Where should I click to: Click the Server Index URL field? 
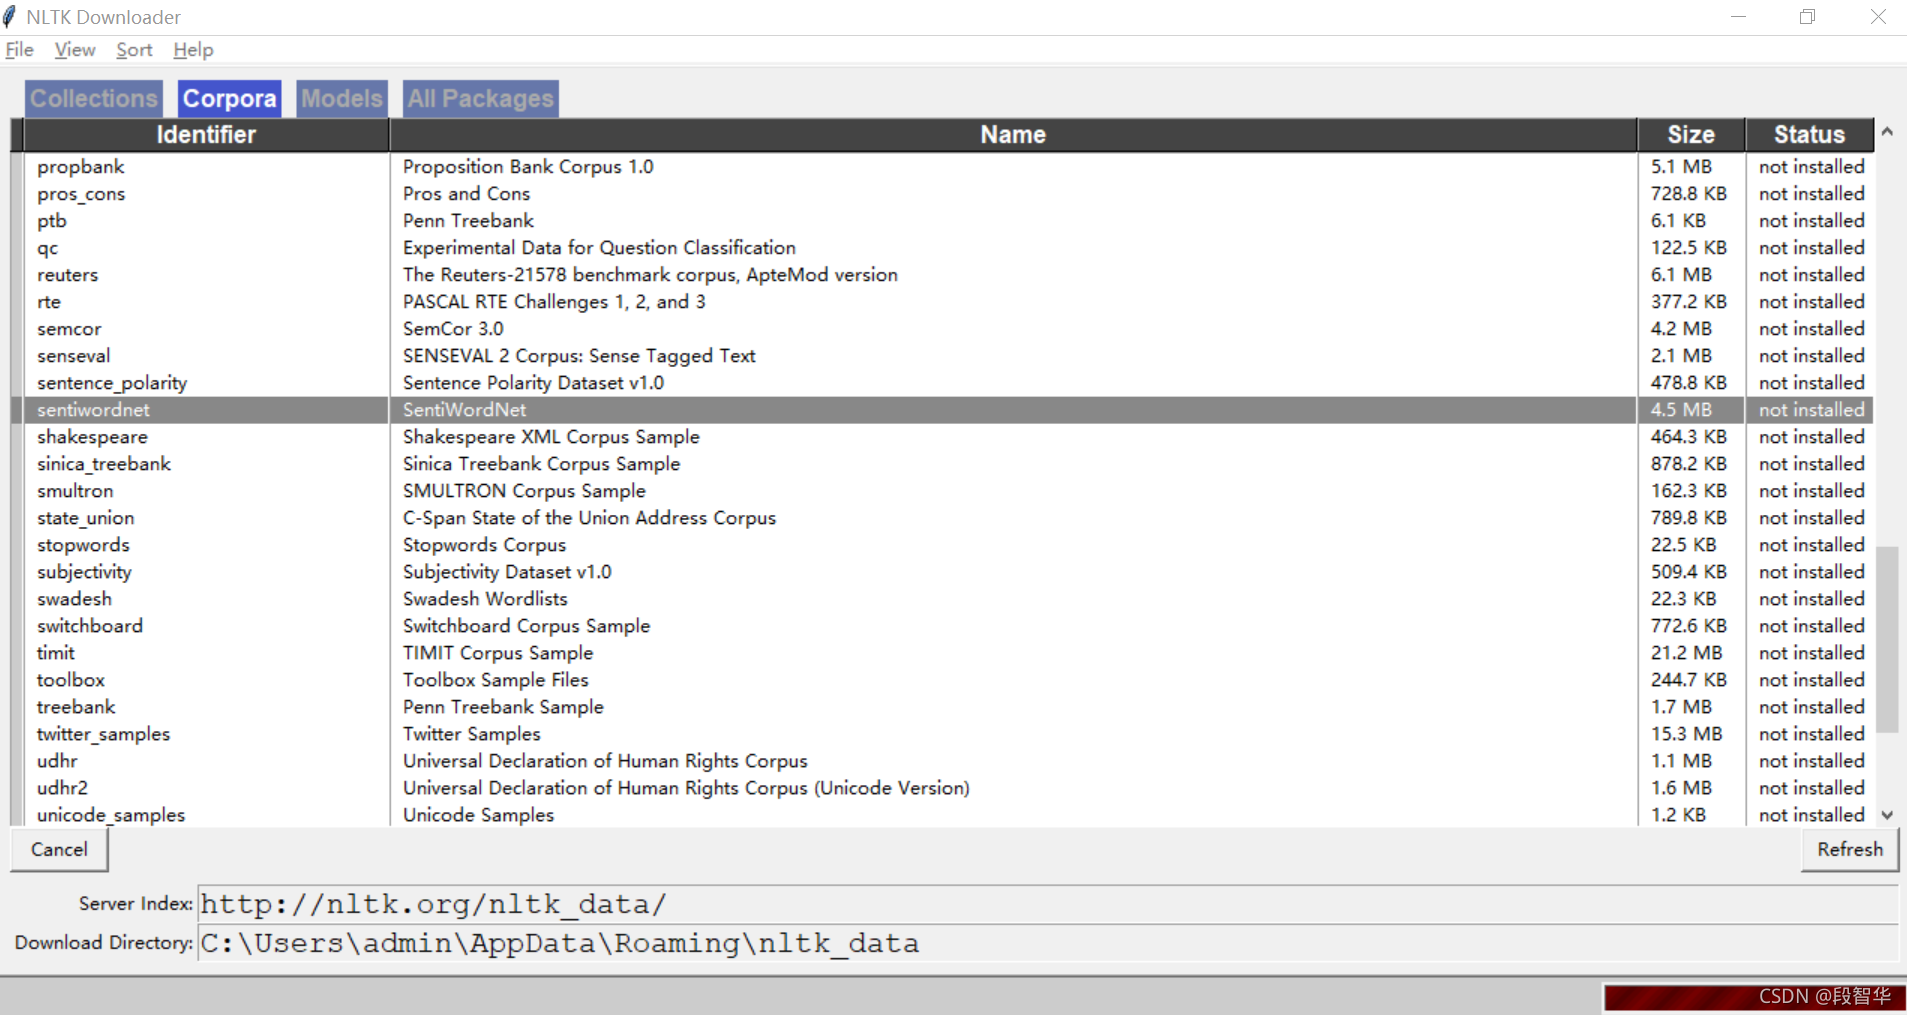[1047, 904]
